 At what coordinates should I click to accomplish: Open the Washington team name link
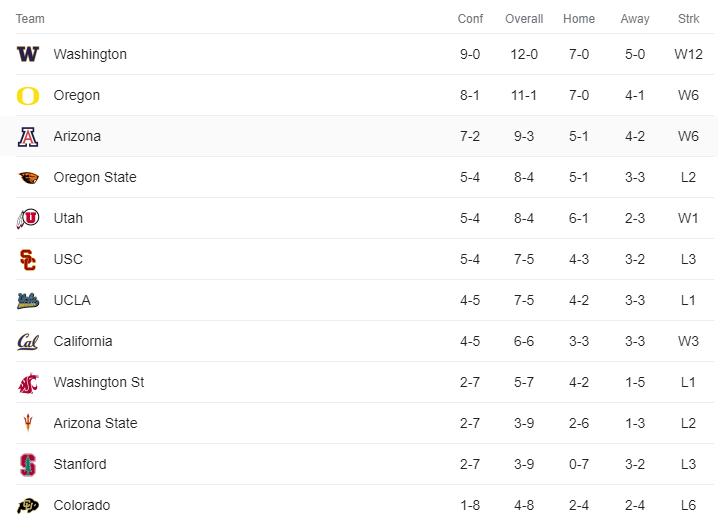90,54
